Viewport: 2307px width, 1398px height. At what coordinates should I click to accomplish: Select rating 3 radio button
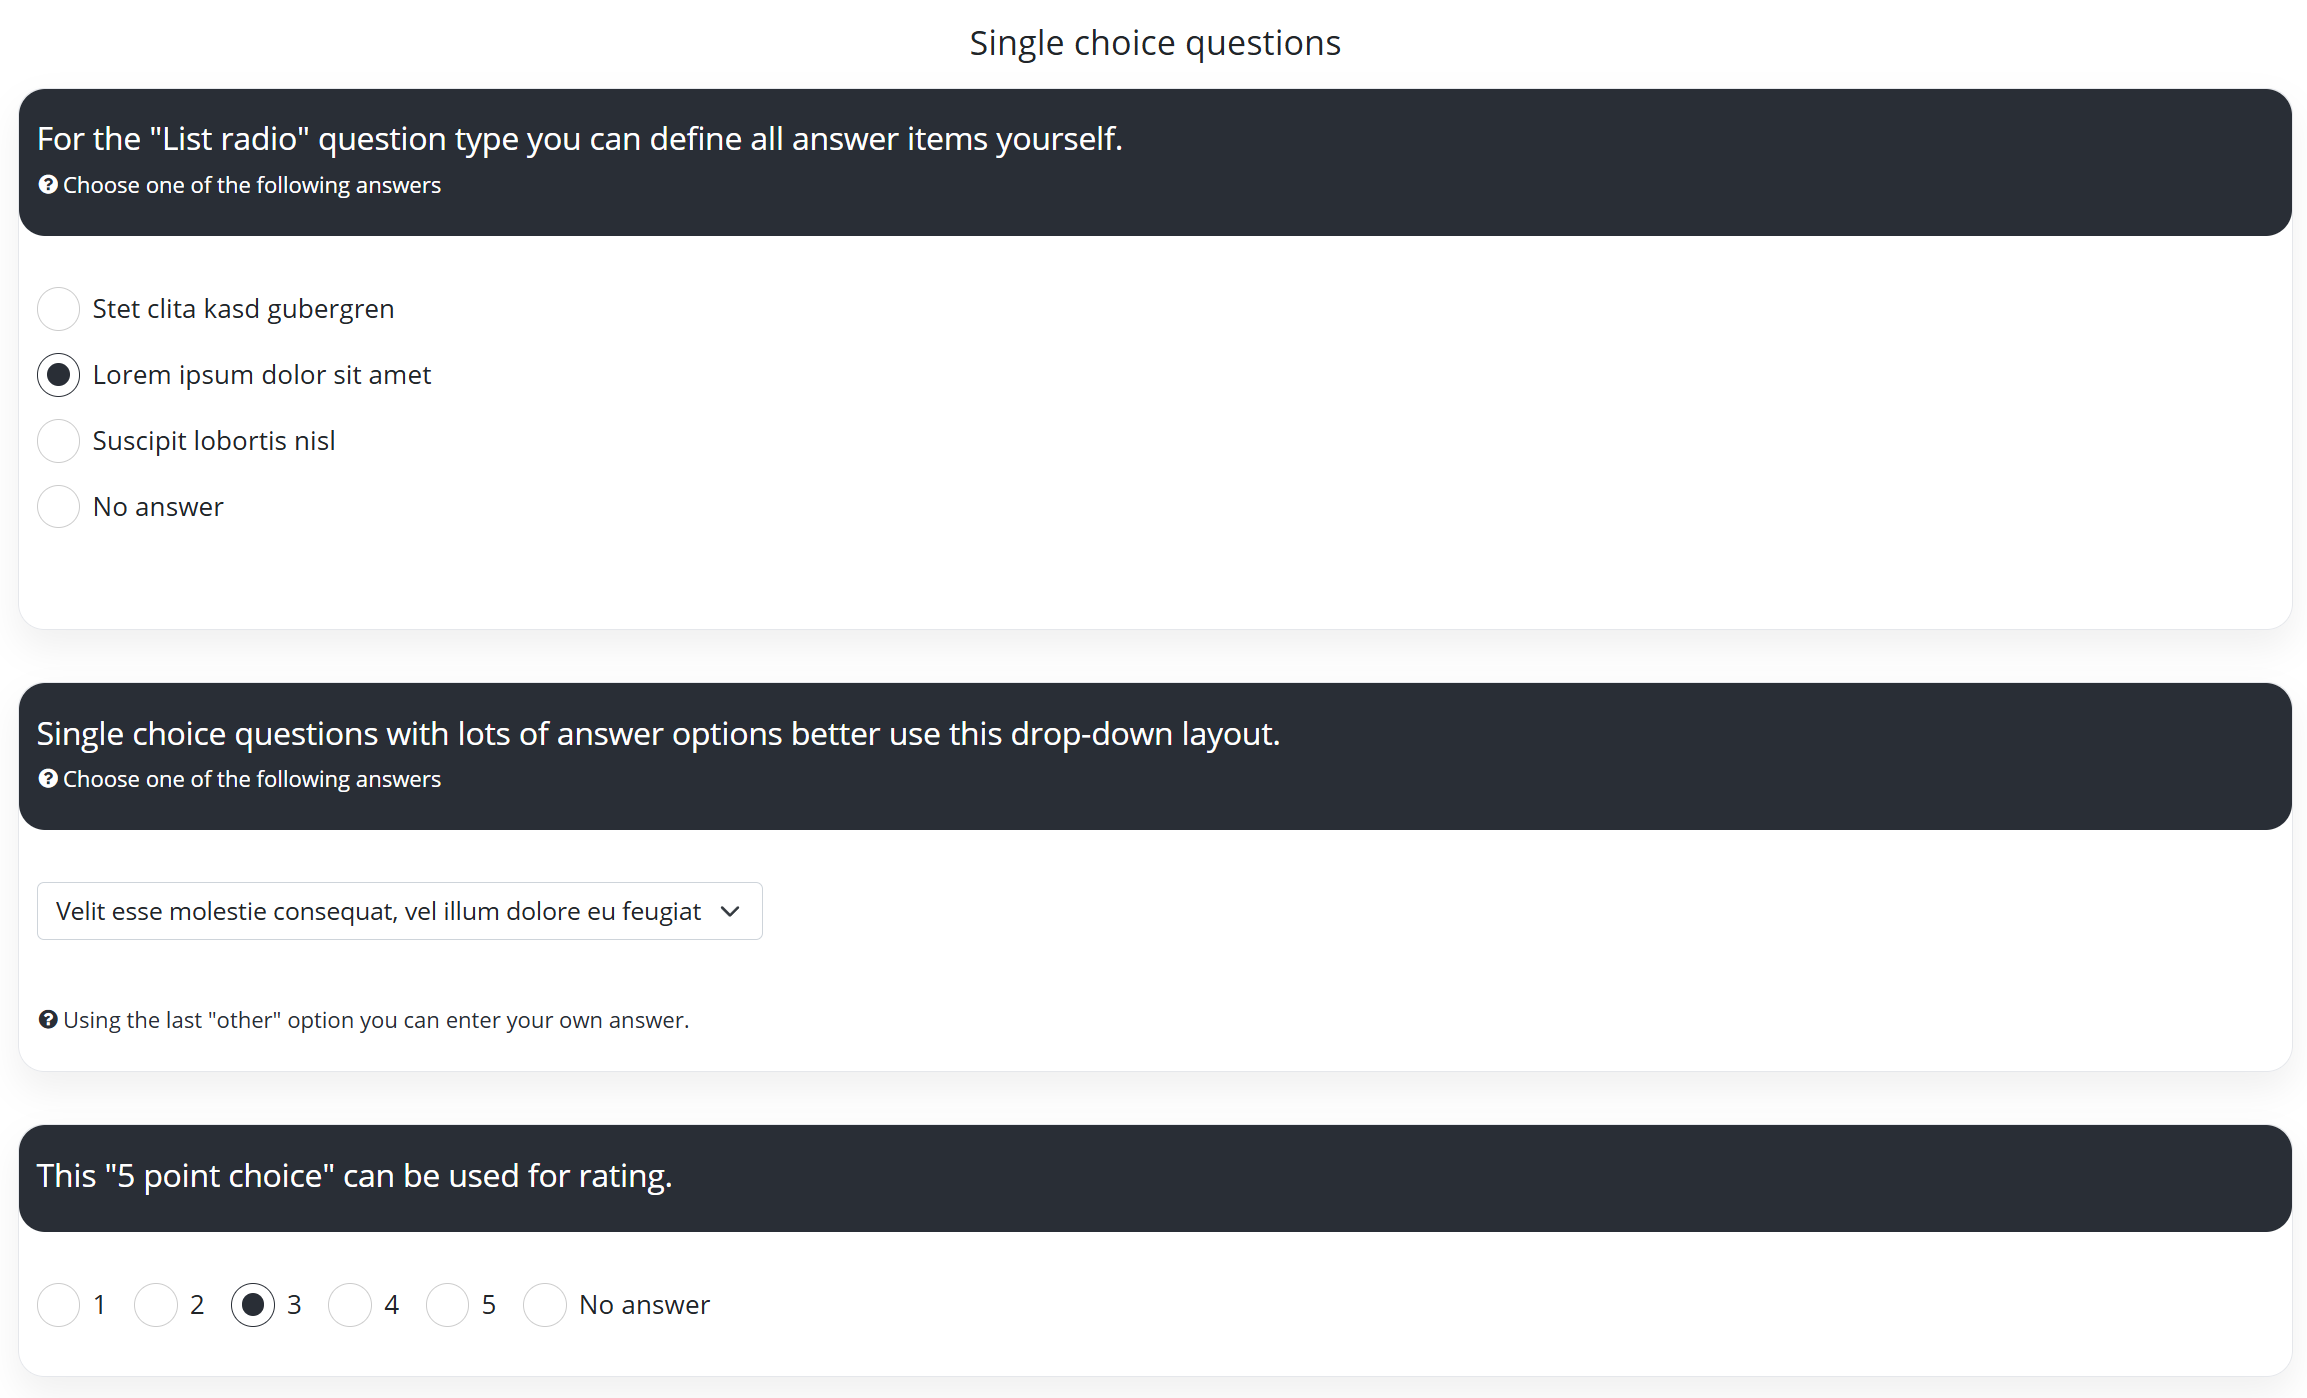[x=253, y=1305]
